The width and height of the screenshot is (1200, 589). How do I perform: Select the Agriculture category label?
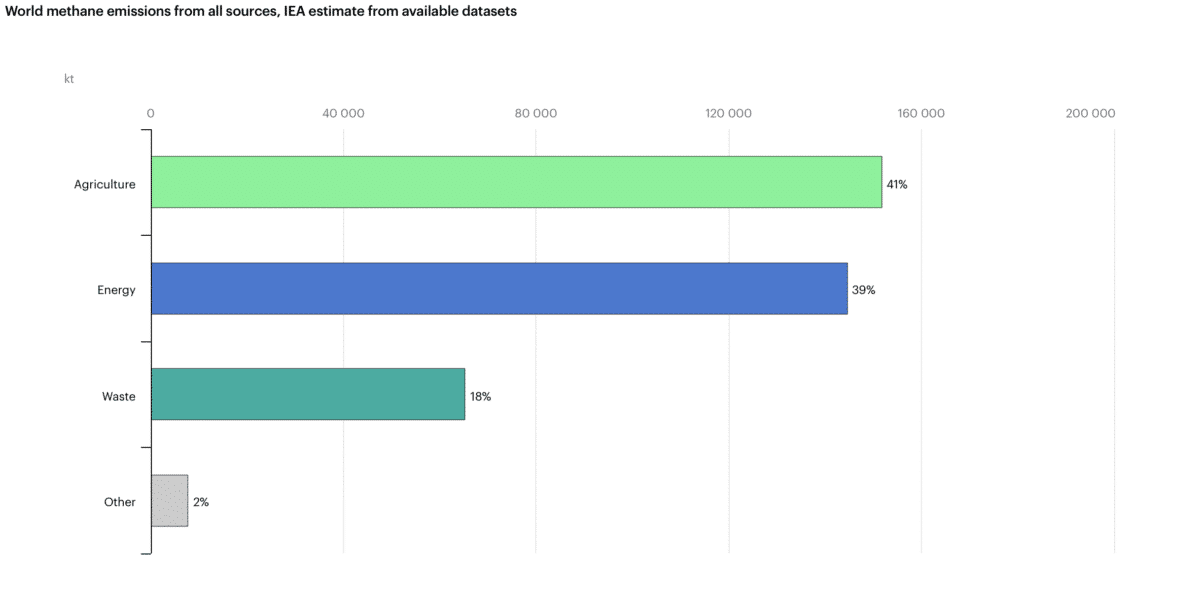point(104,184)
